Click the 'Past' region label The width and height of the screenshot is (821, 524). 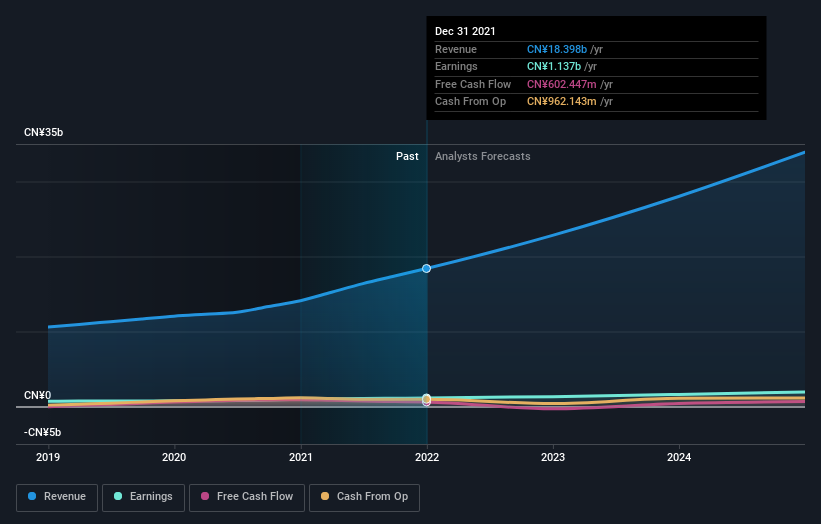(x=407, y=156)
